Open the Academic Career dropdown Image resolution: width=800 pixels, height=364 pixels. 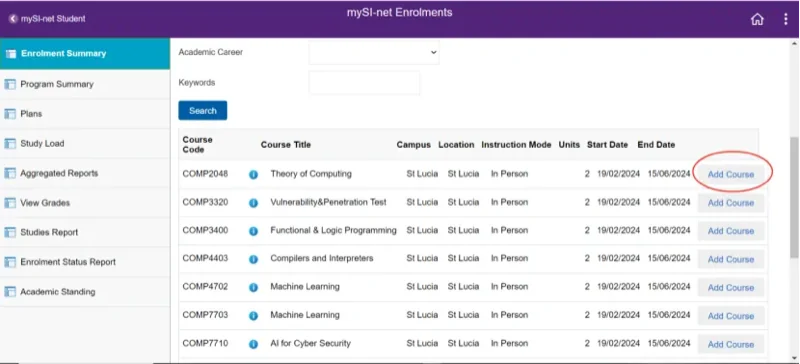(374, 53)
